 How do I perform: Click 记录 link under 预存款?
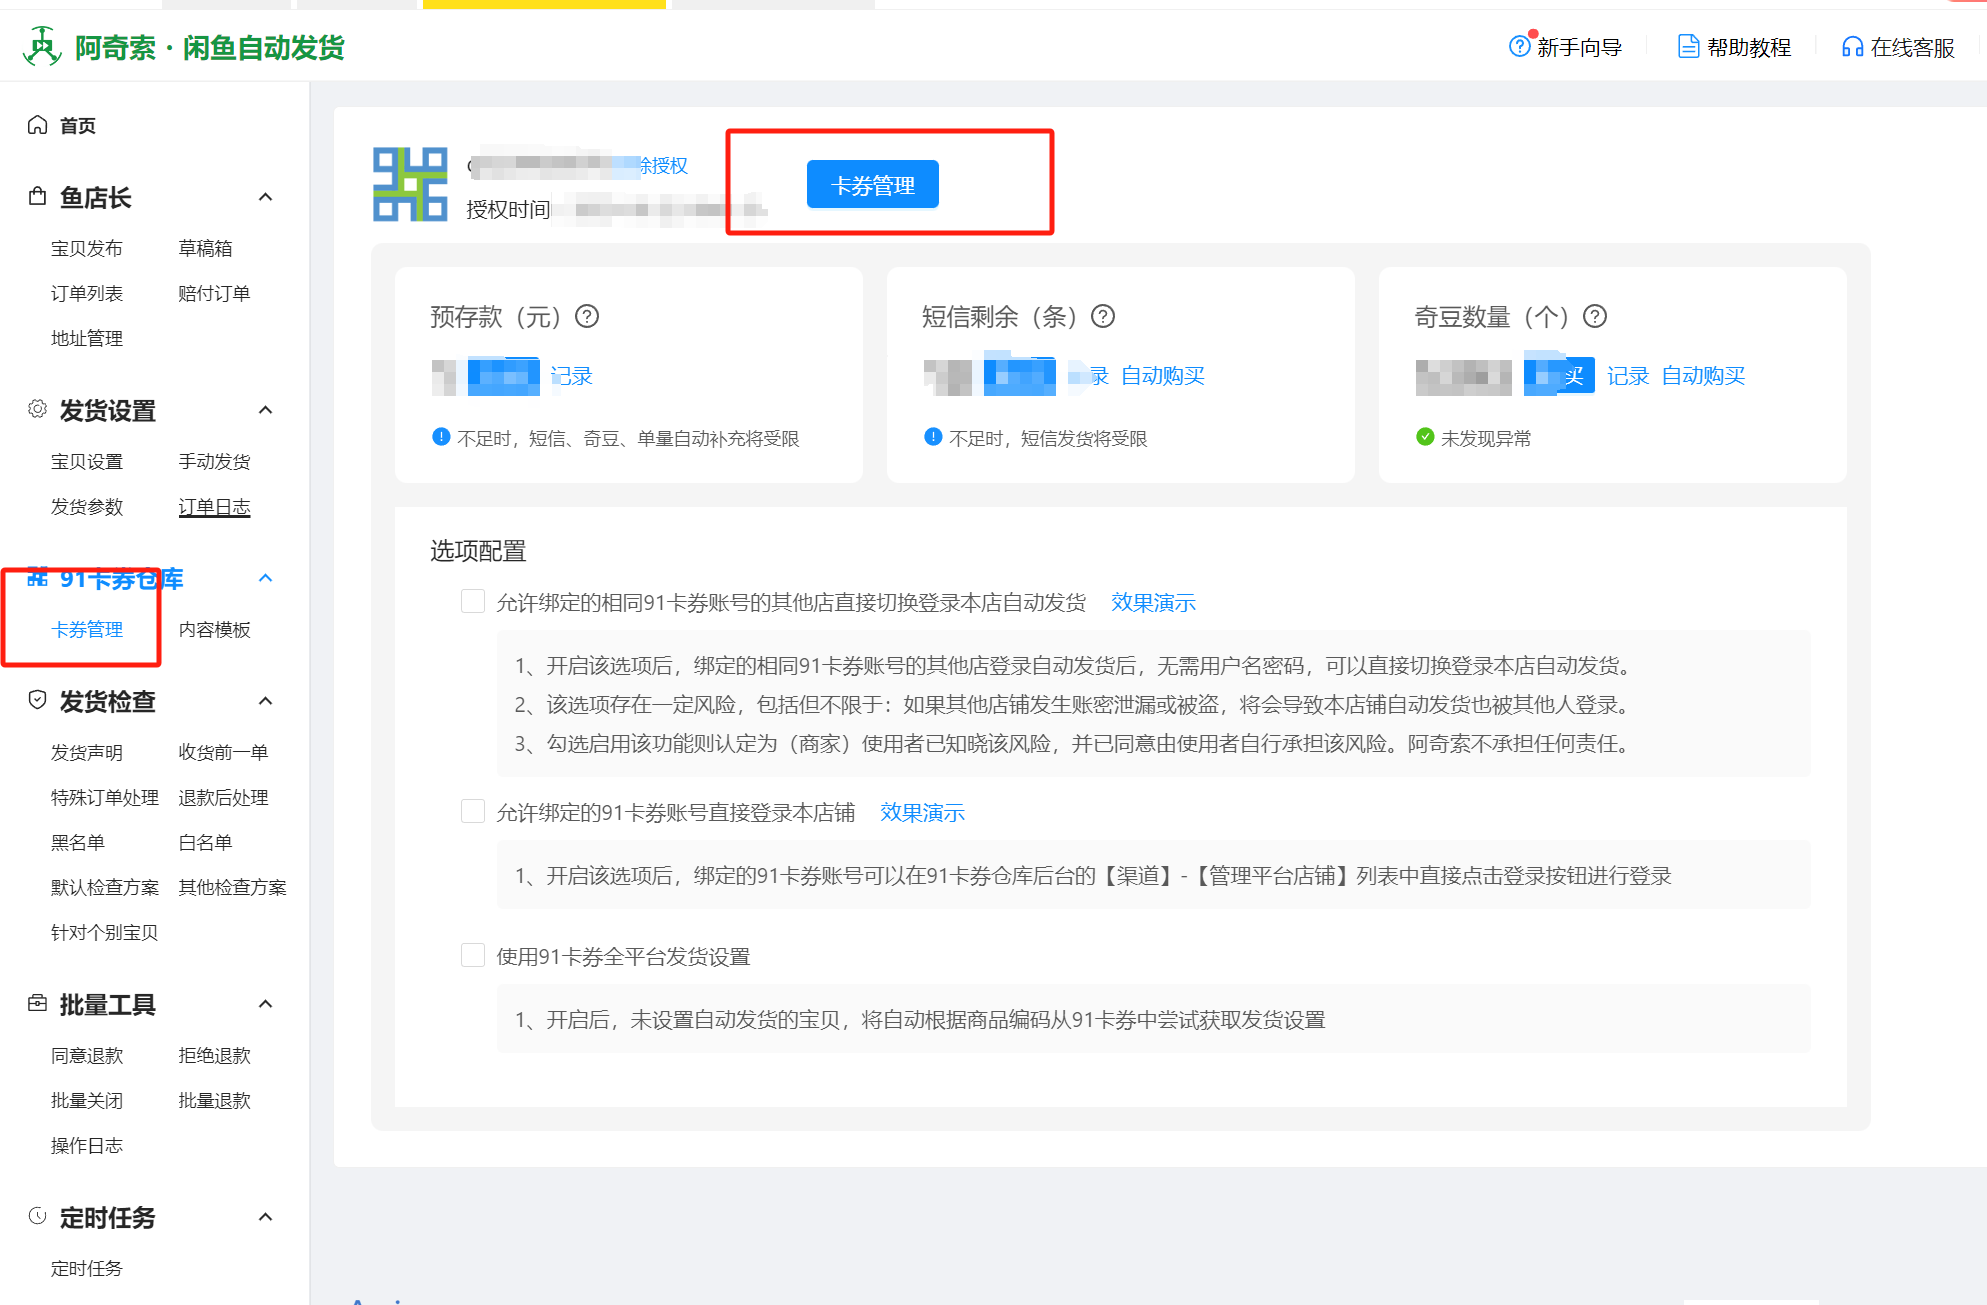pos(571,376)
